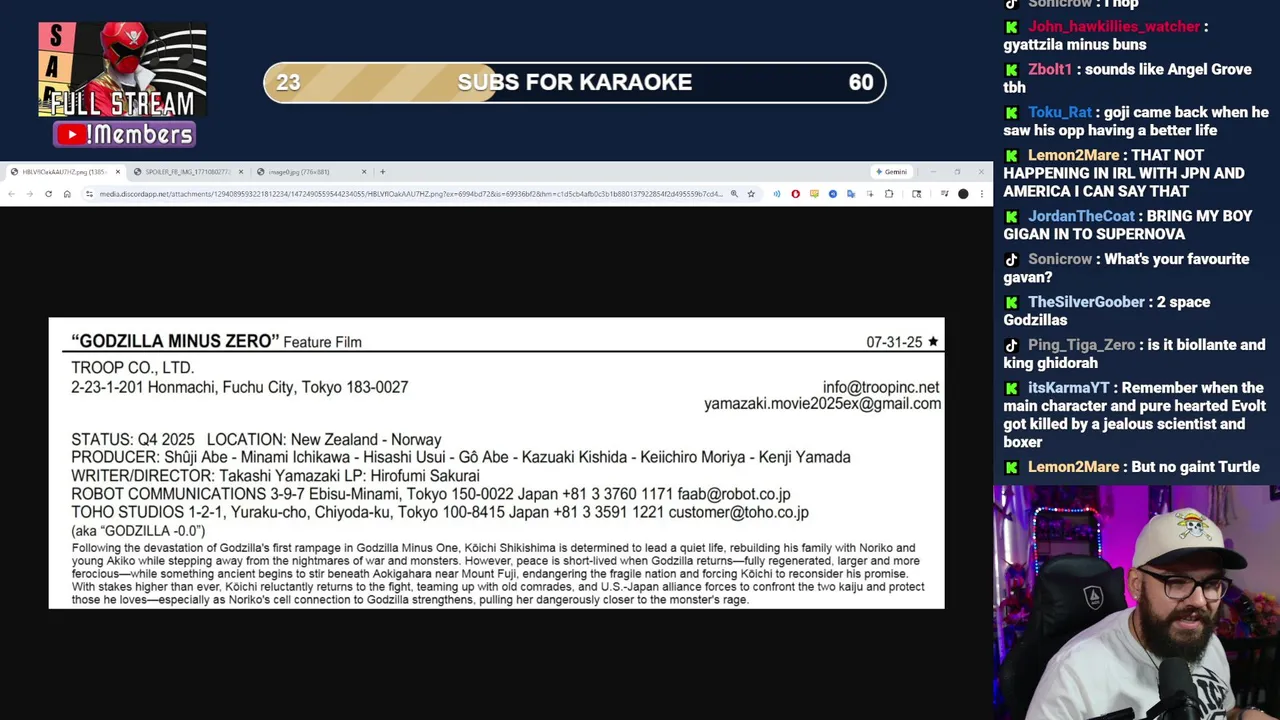This screenshot has width=1280, height=720.
Task: Click "LOCATION: New Zealand - Norway" text
Action: pos(324,440)
